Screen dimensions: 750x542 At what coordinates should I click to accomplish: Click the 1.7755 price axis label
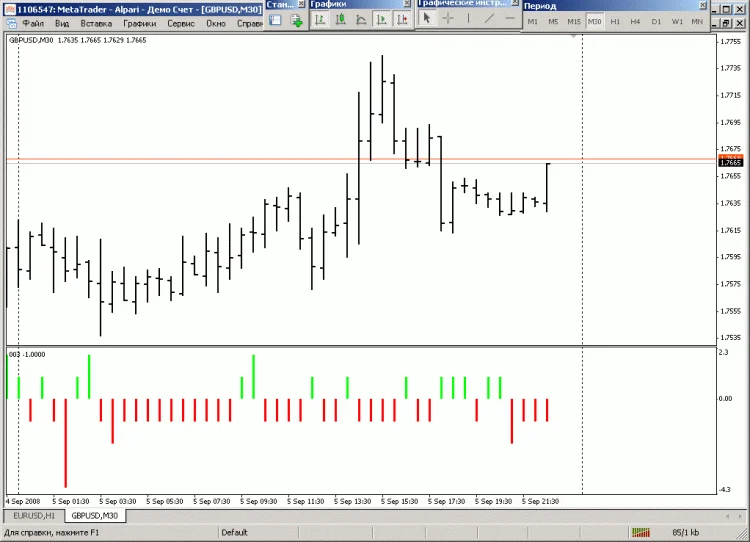coord(730,42)
